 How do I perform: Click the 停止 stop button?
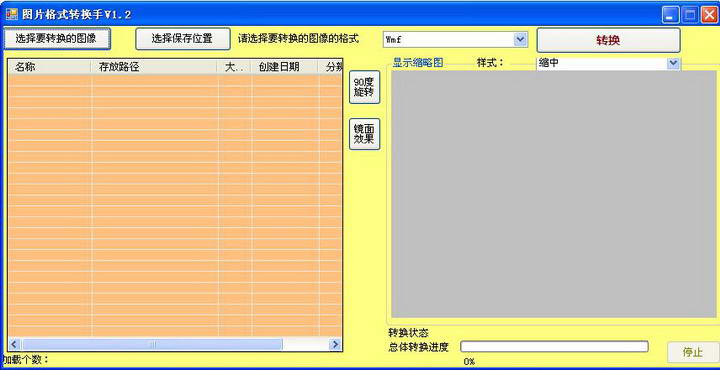(x=692, y=352)
